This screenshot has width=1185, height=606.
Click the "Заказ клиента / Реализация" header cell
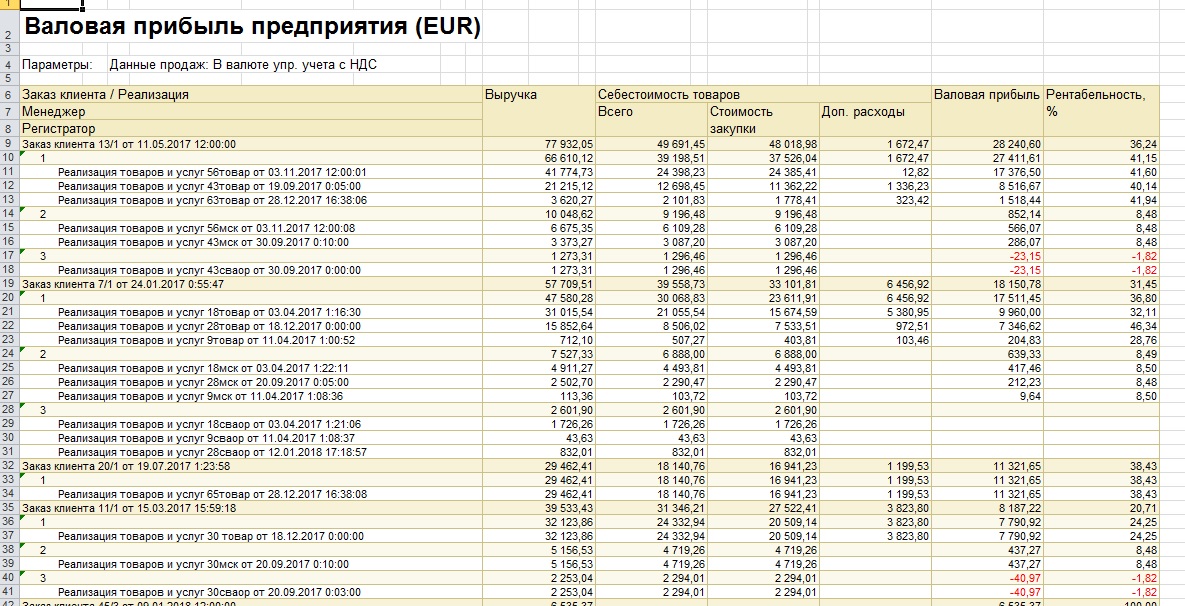[105, 95]
